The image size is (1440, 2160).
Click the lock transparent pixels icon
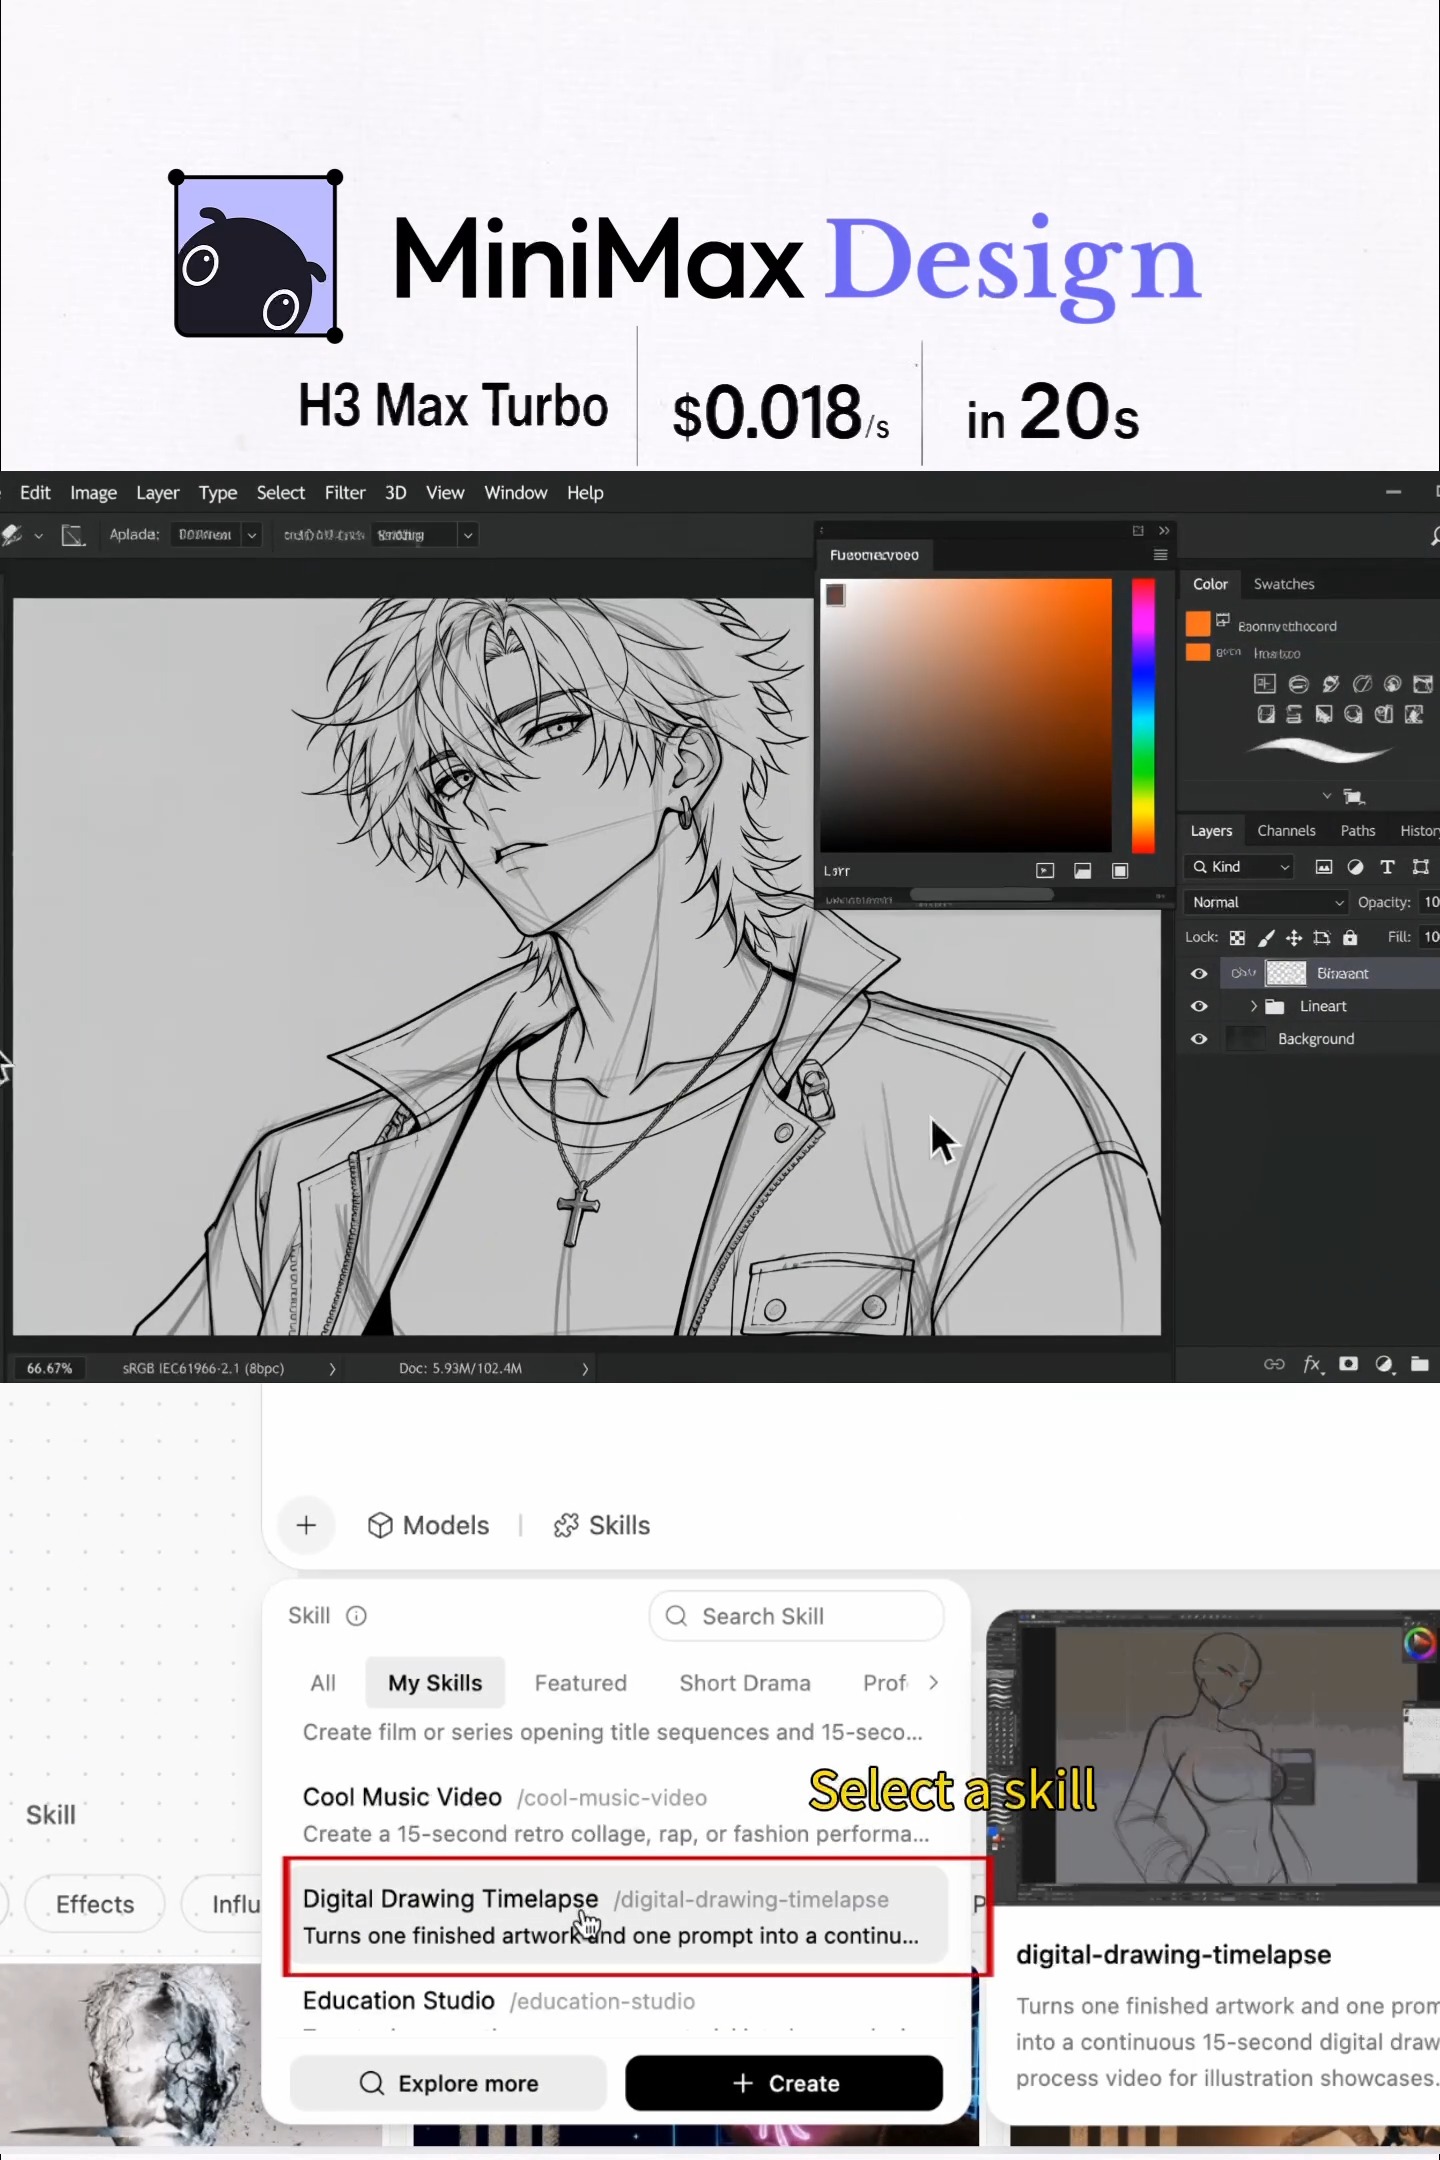[x=1238, y=938]
